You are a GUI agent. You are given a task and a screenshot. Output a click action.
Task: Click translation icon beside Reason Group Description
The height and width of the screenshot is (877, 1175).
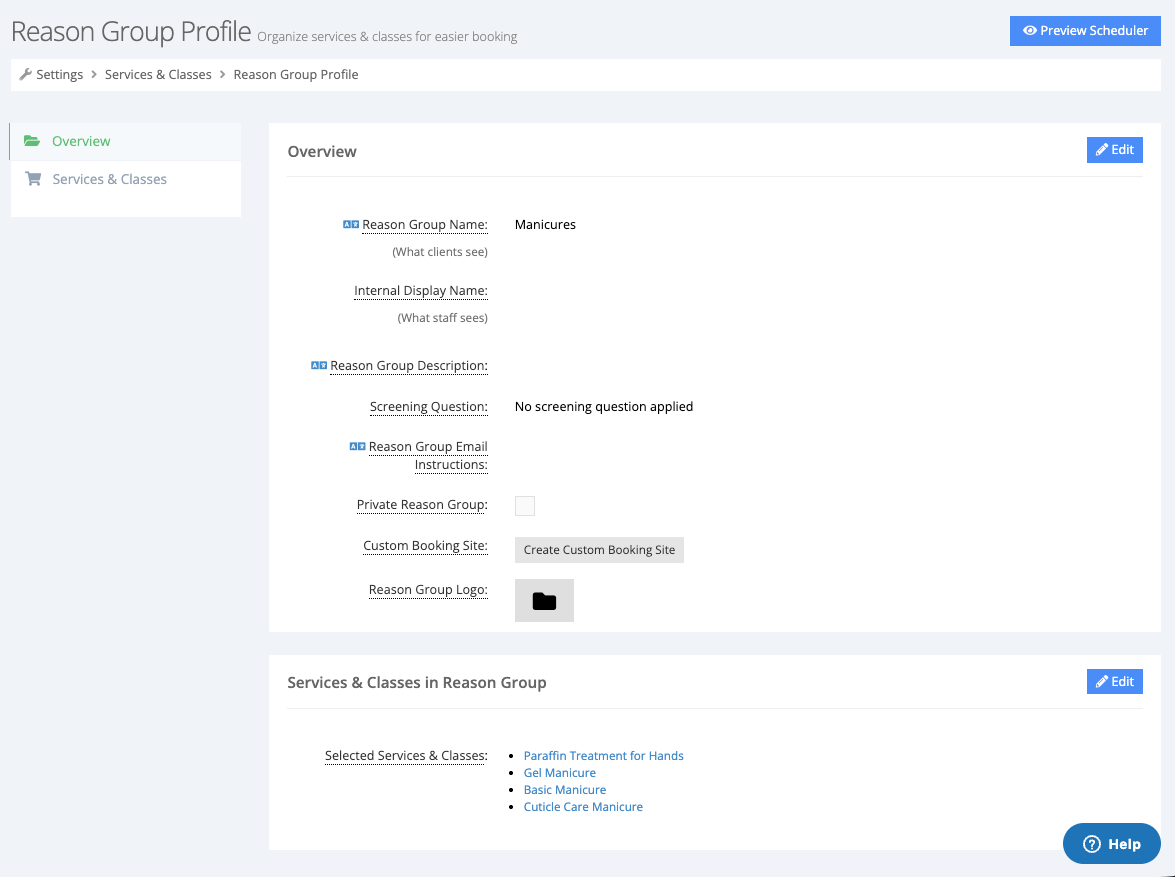coord(319,365)
